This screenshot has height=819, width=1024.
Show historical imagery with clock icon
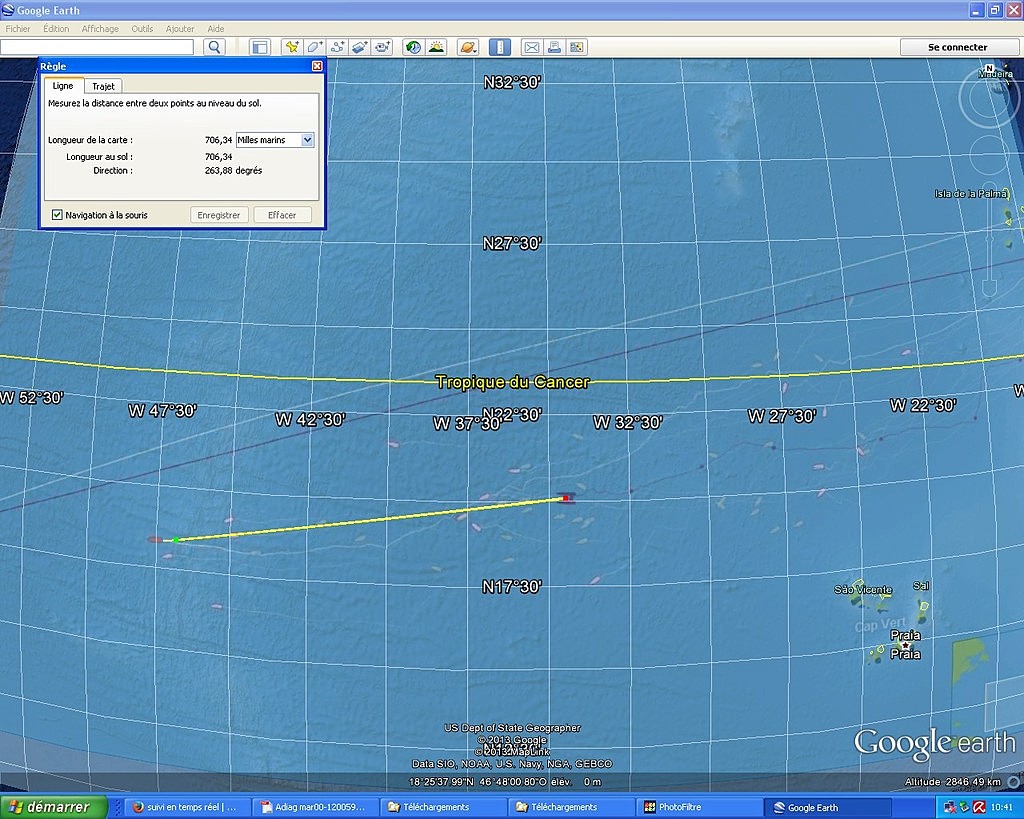[413, 47]
